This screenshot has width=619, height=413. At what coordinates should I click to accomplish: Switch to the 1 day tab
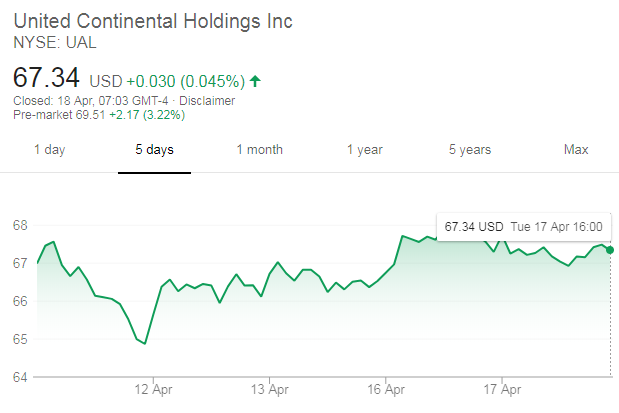point(49,150)
